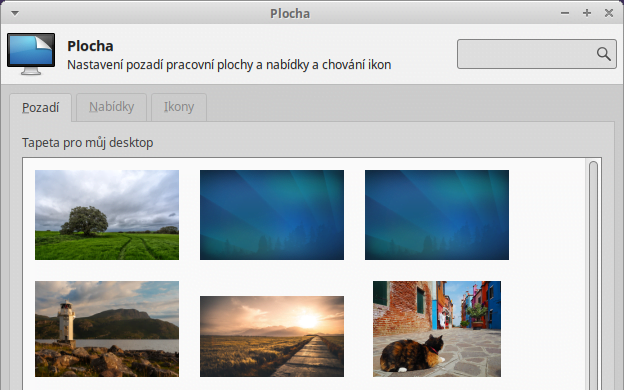Switch to the Pozadí tab
Screen dimensions: 624x390
[41, 107]
